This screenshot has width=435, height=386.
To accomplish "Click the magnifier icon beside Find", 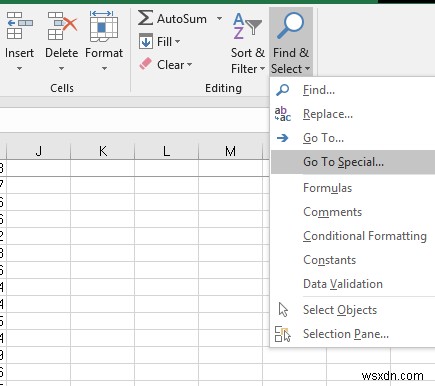I will 283,90.
